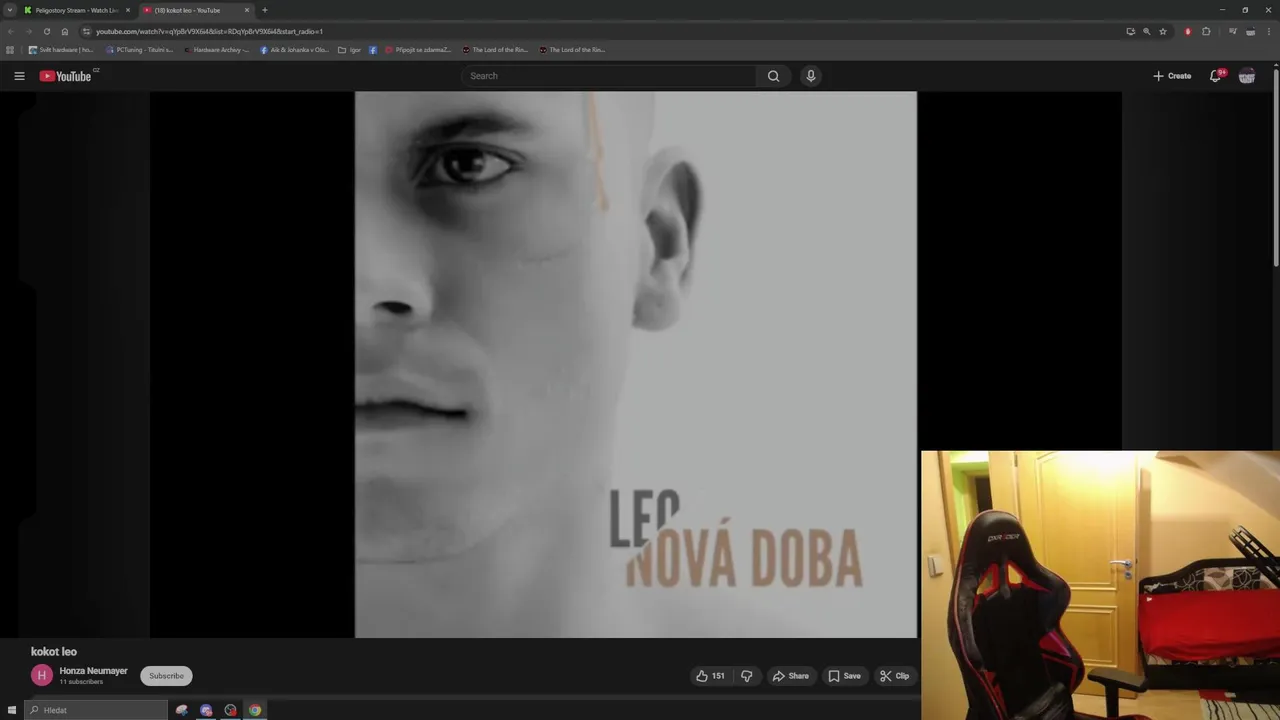Open Alk & Johanka Facebook bookmark
This screenshot has width=1280, height=720.
(x=294, y=49)
